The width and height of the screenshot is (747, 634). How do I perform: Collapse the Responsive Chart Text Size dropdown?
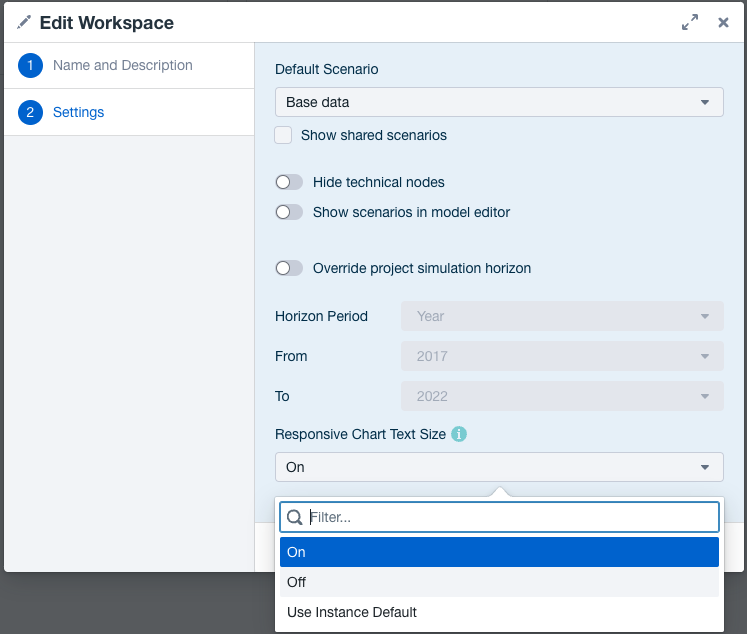click(x=499, y=467)
